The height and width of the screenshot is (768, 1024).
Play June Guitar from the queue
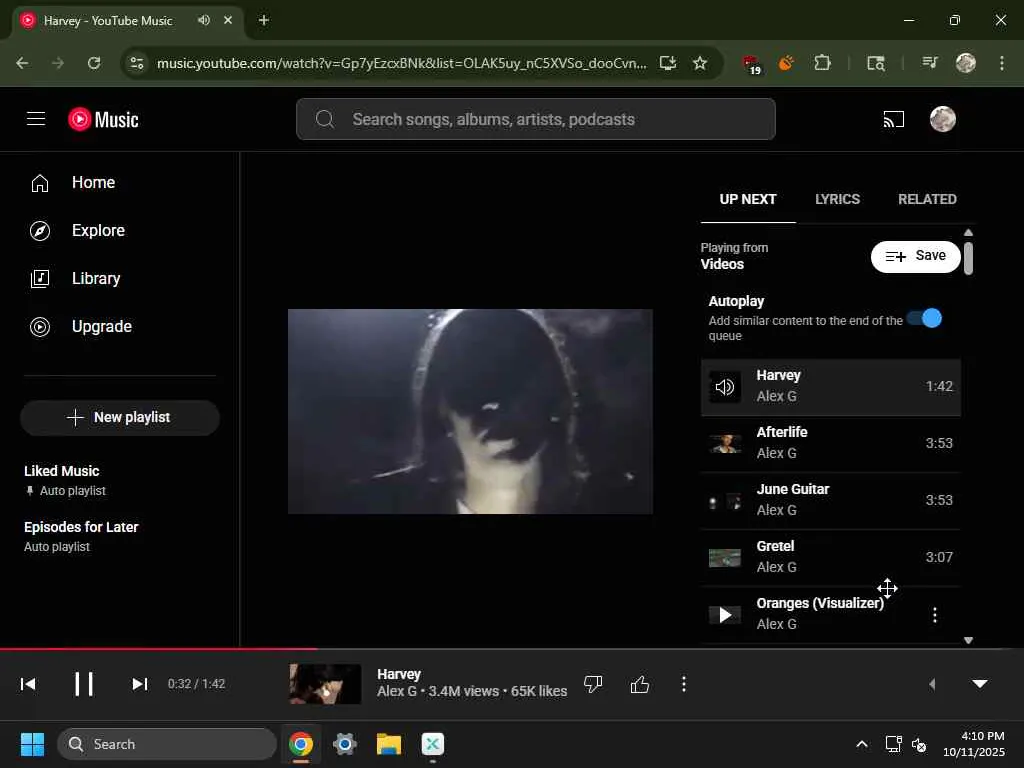(831, 500)
